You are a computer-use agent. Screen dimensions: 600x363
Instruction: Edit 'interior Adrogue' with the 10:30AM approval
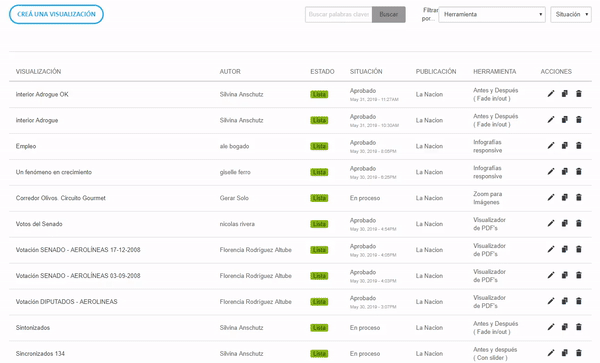pos(551,120)
